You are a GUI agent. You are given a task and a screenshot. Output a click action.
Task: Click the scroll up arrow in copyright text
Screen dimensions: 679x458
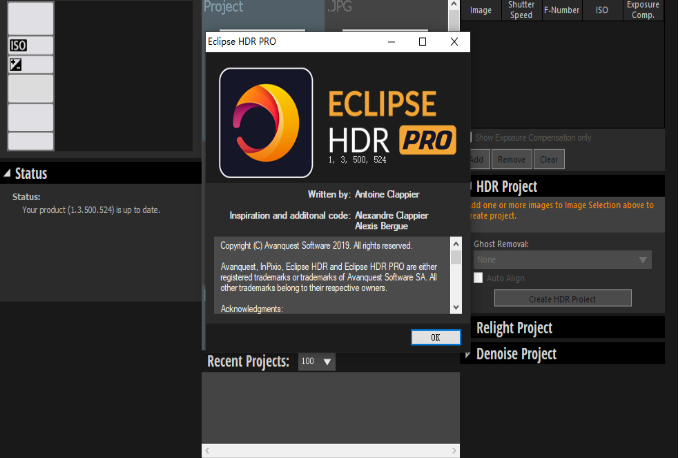click(x=456, y=244)
